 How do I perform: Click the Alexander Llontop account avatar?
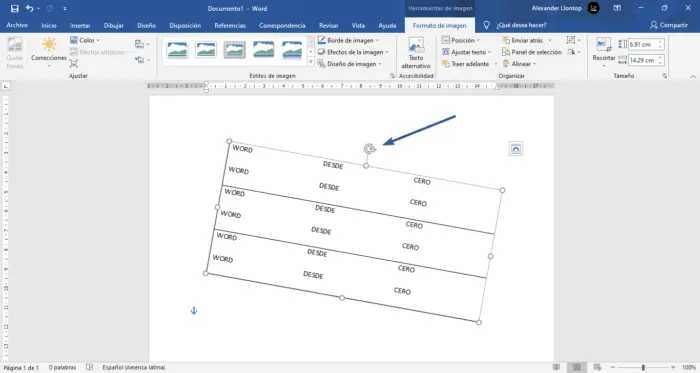593,8
